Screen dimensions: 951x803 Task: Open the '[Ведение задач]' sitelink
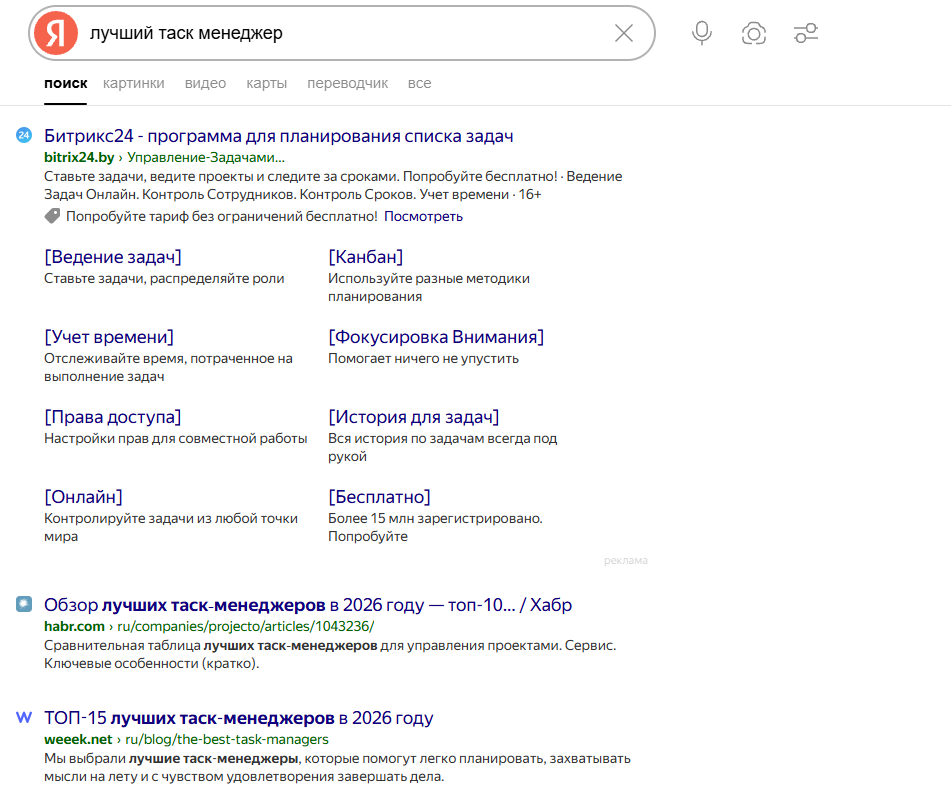(x=113, y=257)
